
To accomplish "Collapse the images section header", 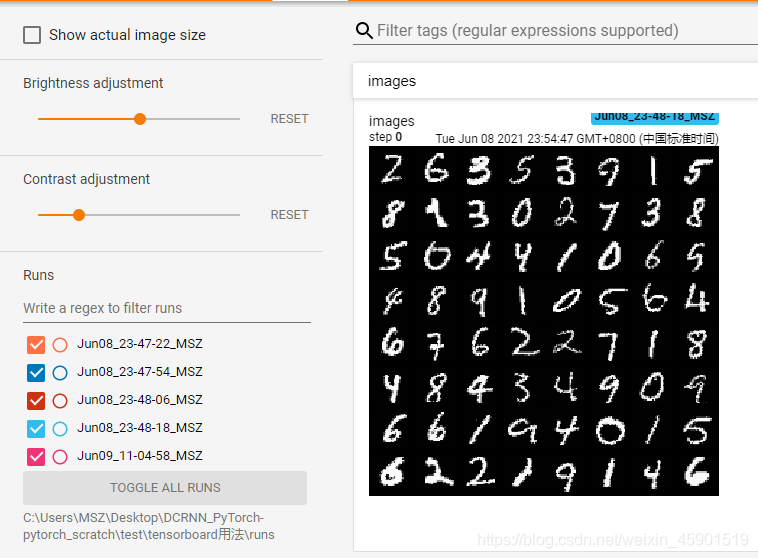I will click(x=555, y=81).
